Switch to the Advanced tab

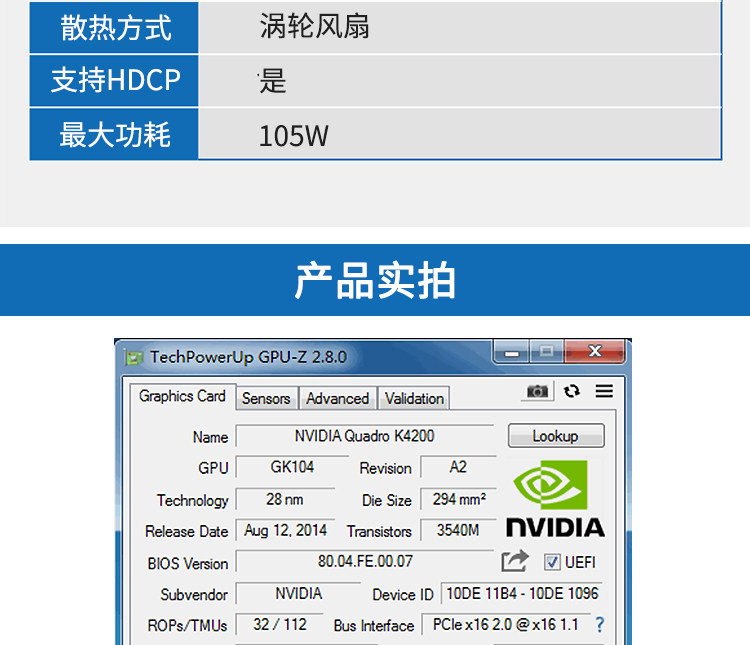coord(338,399)
